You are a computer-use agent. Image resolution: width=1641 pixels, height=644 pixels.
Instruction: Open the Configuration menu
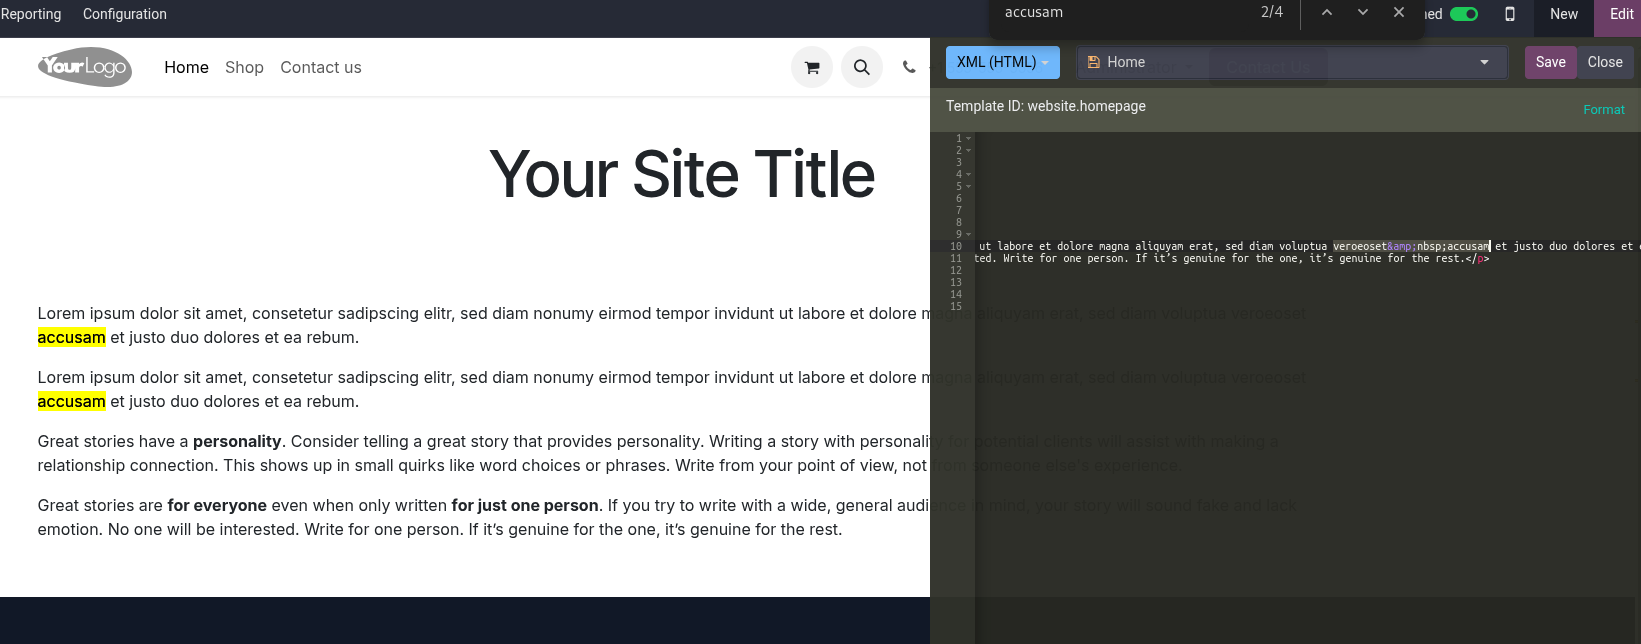click(125, 14)
